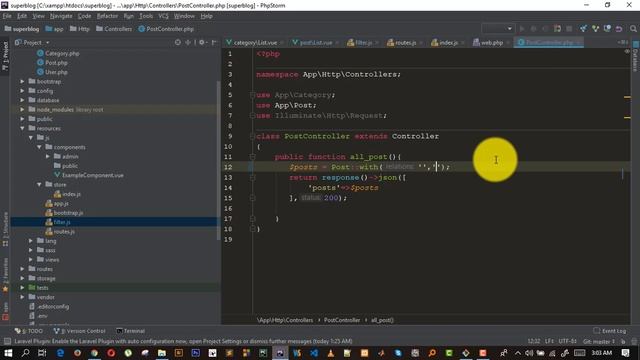The width and height of the screenshot is (640, 360).
Task: Open the Version Control tool window
Action: (x=80, y=331)
